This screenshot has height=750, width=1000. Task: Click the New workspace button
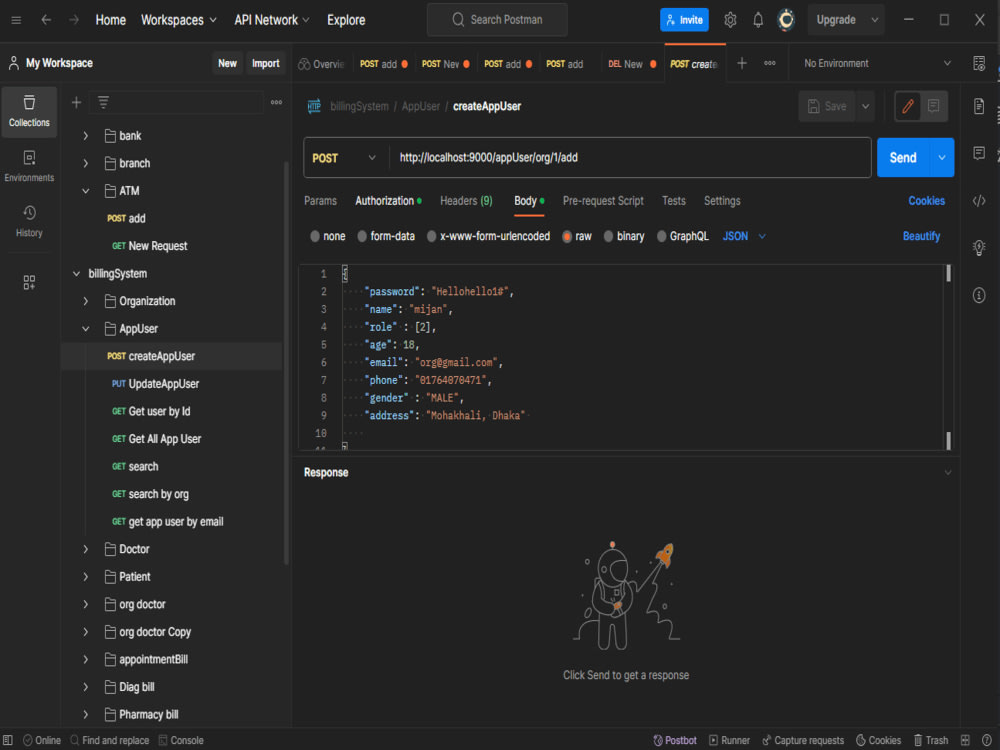pyautogui.click(x=227, y=63)
